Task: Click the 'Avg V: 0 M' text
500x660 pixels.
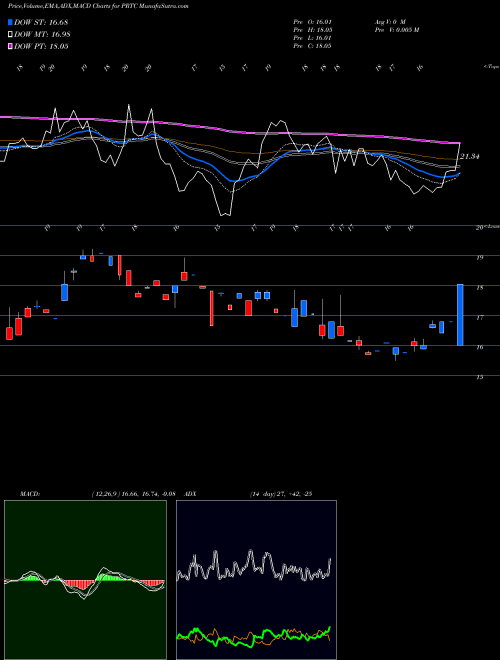Action: point(389,22)
